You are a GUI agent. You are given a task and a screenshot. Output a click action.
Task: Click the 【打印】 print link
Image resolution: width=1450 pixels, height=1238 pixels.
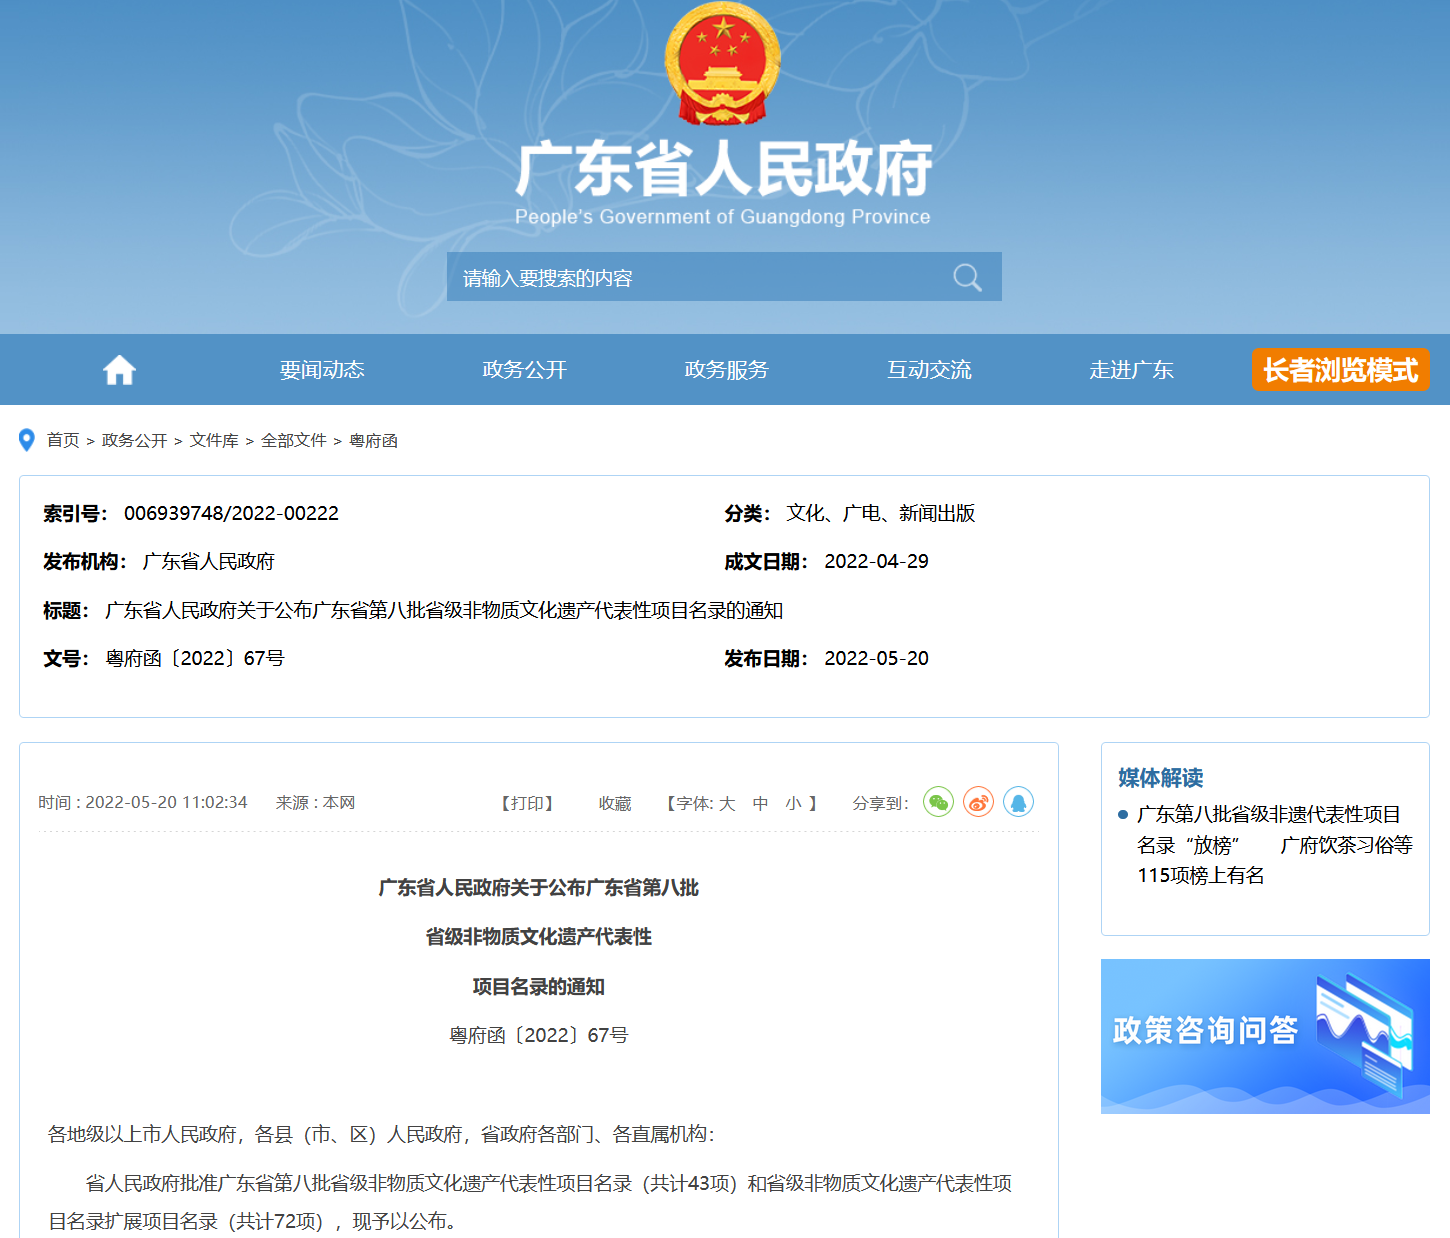tap(527, 803)
